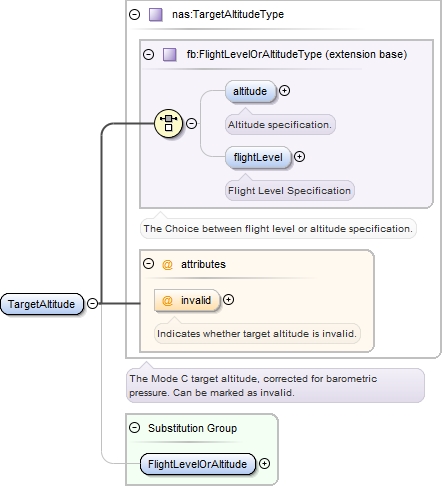Select the altitude element node
443x487 pixels.
tap(250, 91)
